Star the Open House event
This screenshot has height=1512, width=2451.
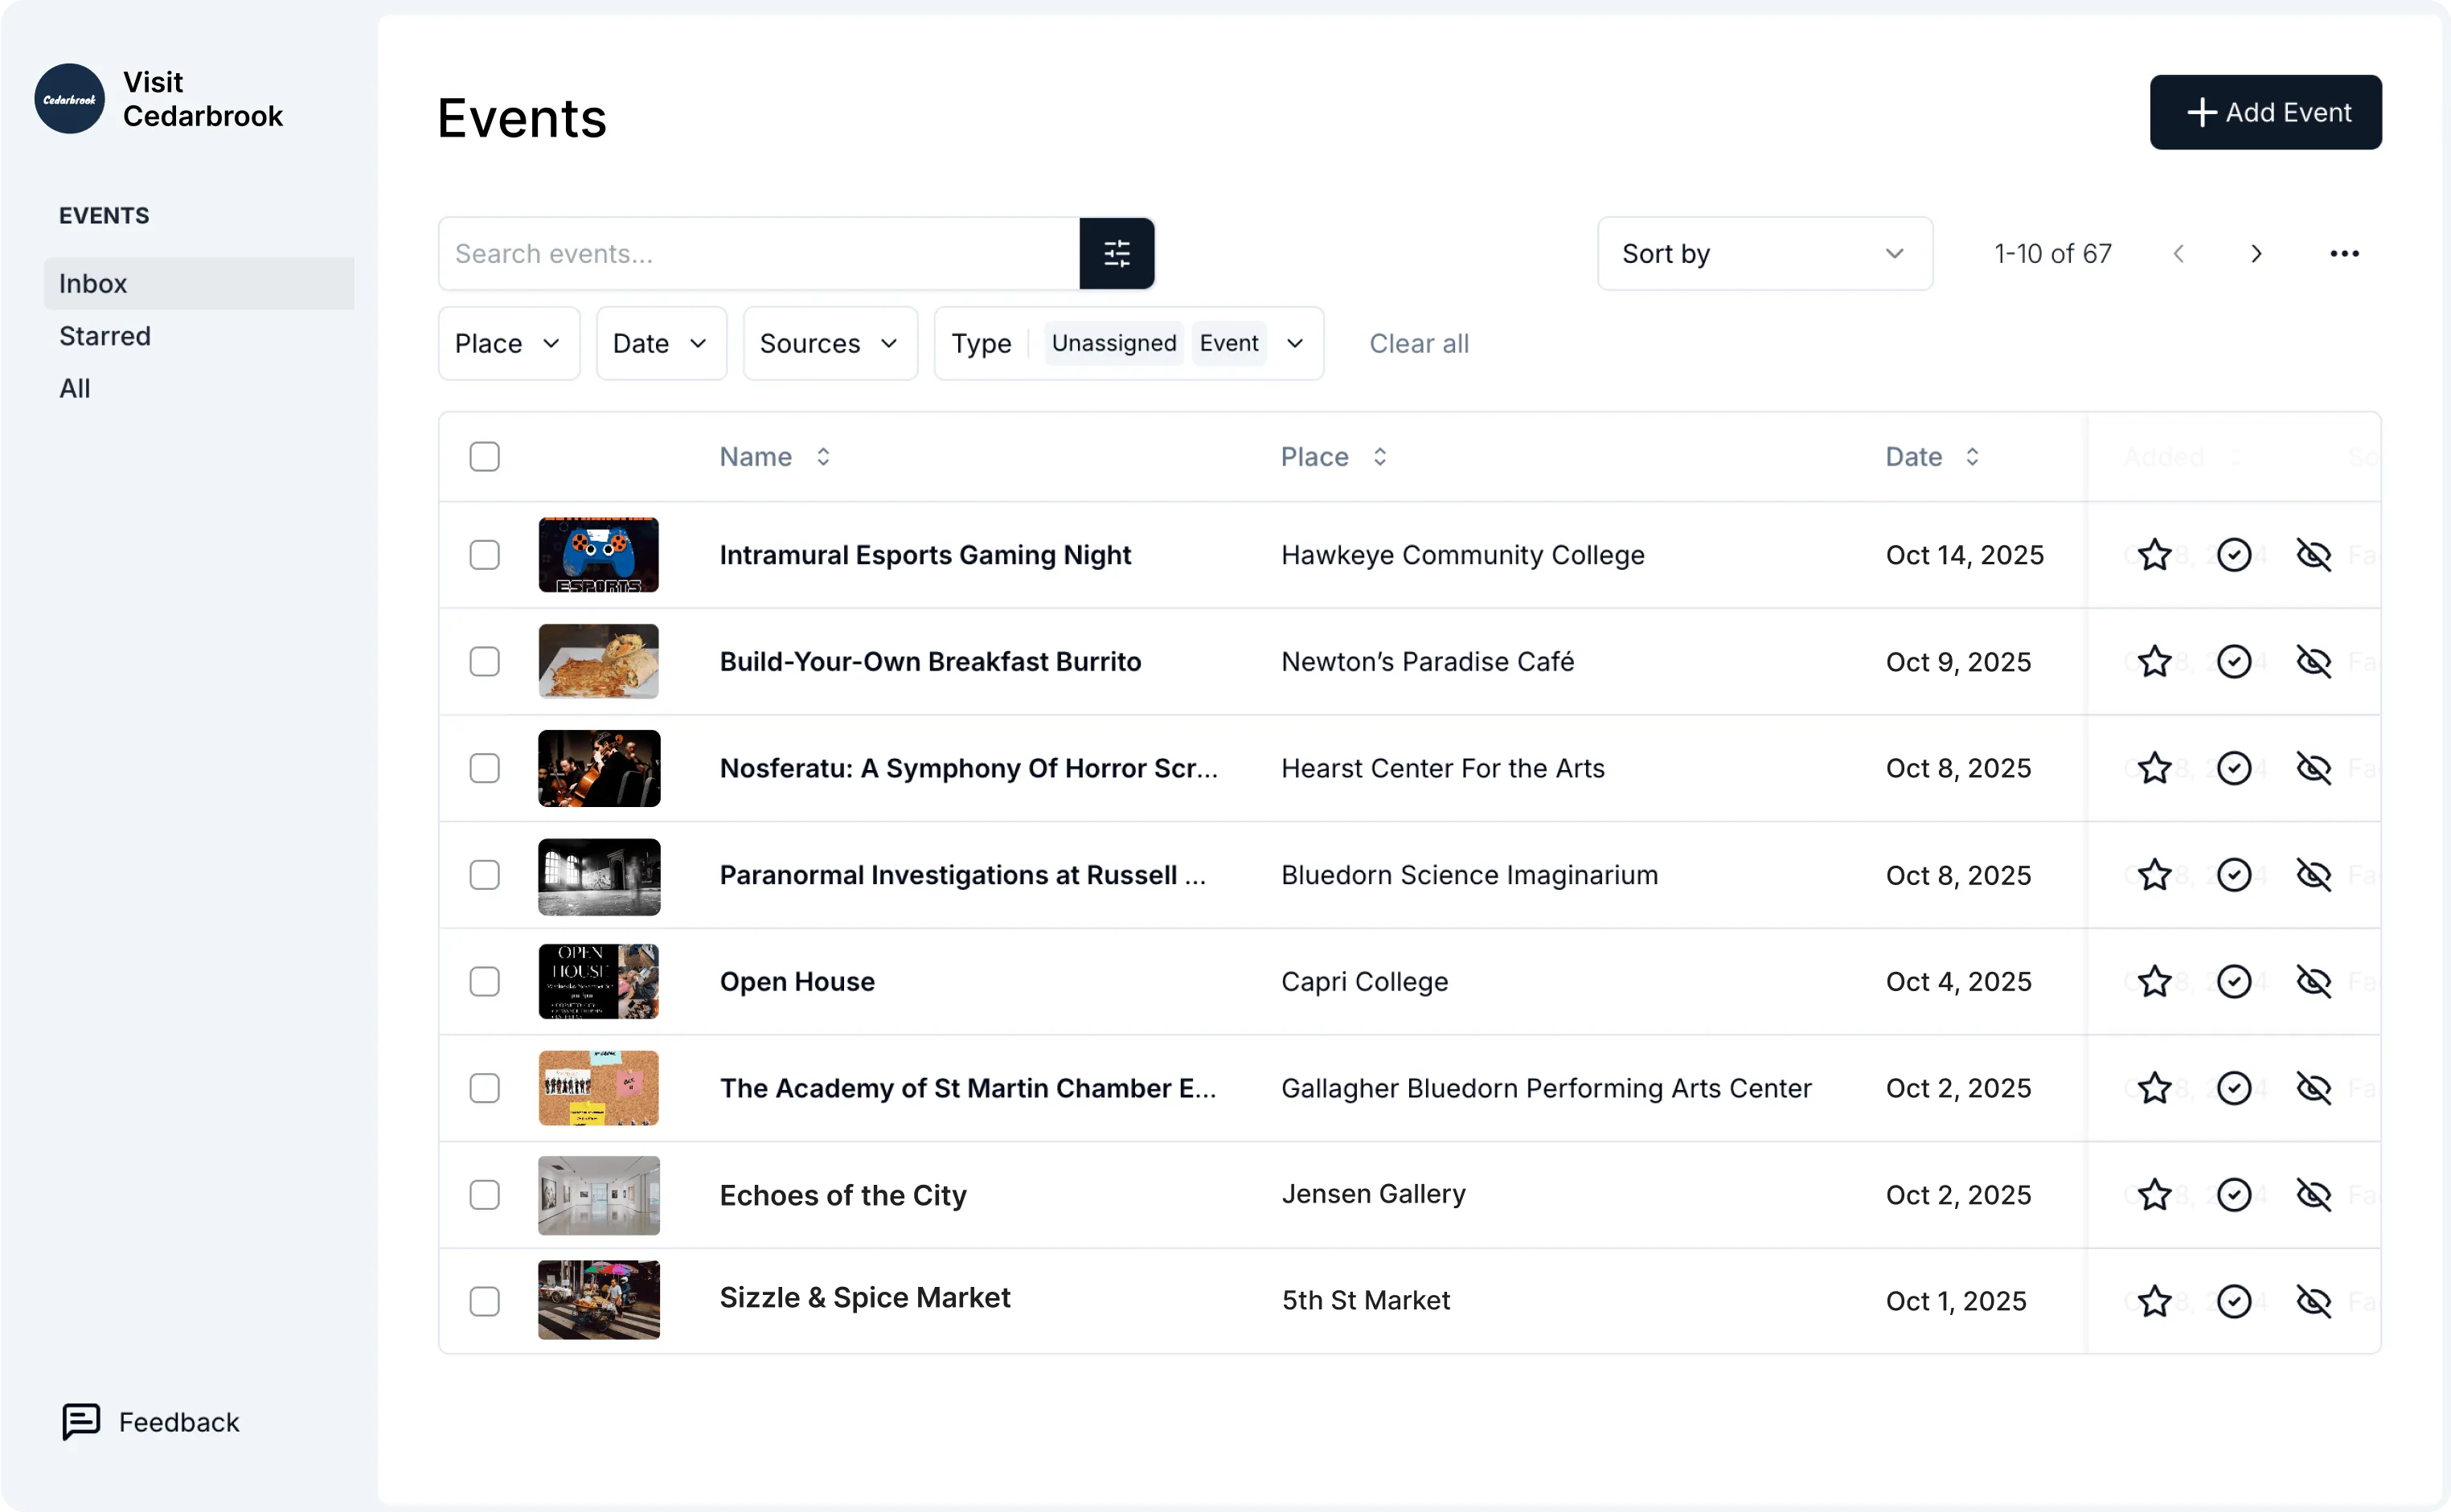pyautogui.click(x=2154, y=981)
